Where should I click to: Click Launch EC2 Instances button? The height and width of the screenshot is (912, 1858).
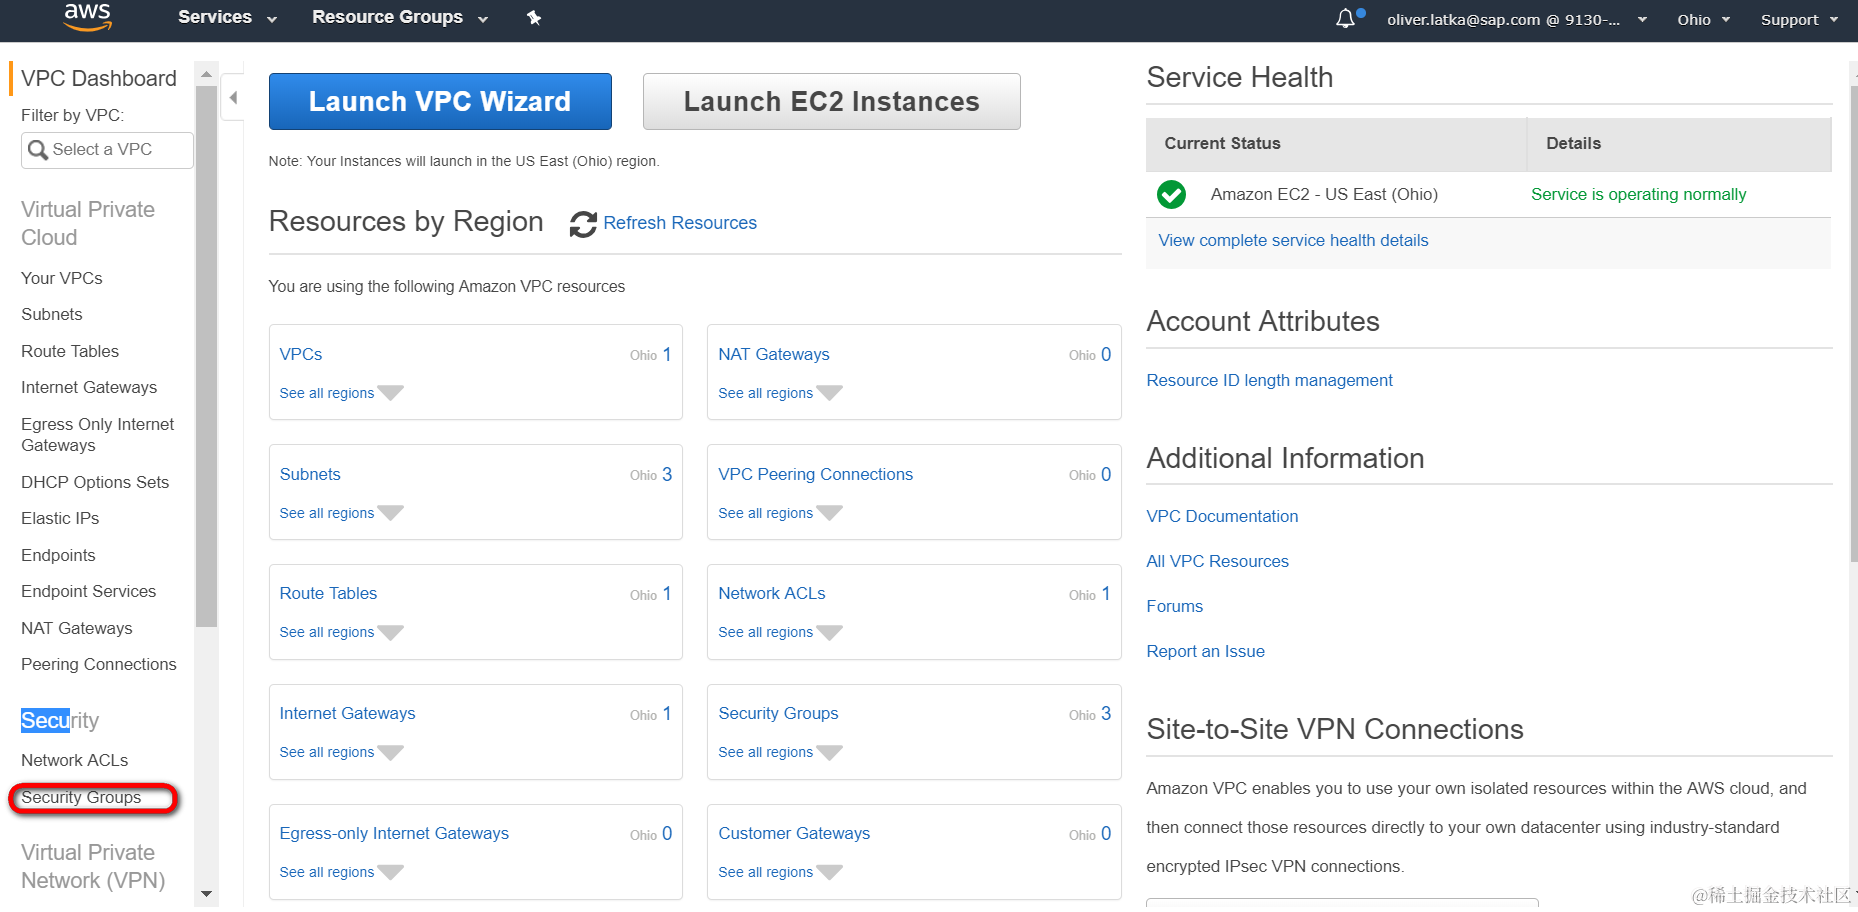[x=831, y=101]
